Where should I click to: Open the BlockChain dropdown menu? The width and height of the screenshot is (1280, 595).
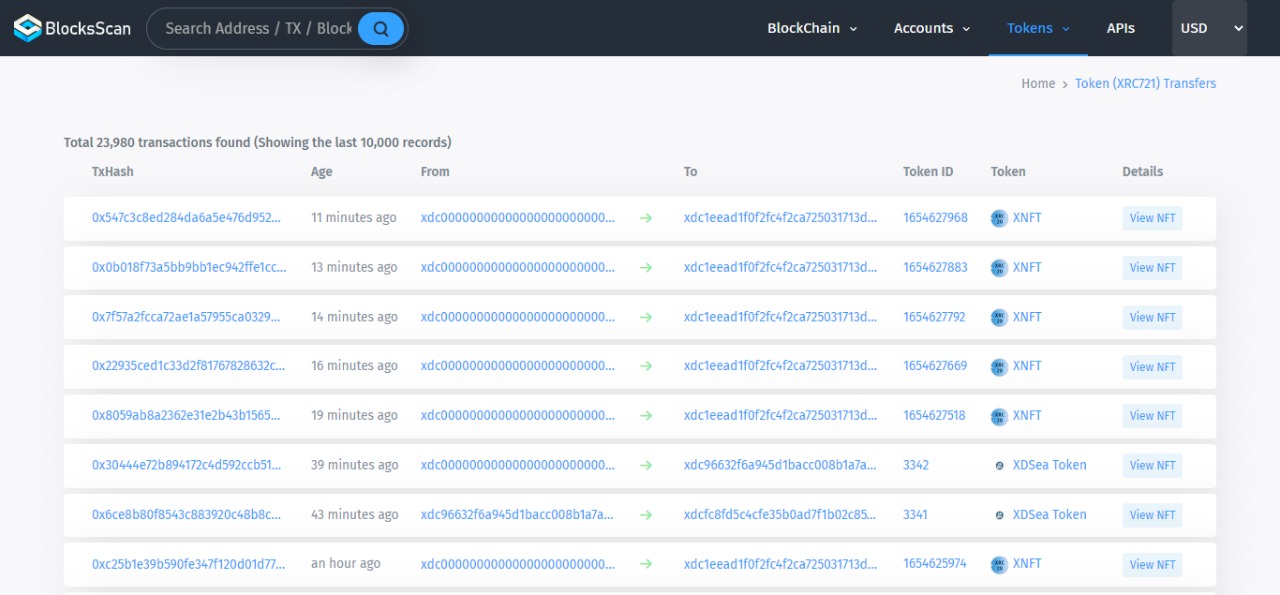point(812,28)
